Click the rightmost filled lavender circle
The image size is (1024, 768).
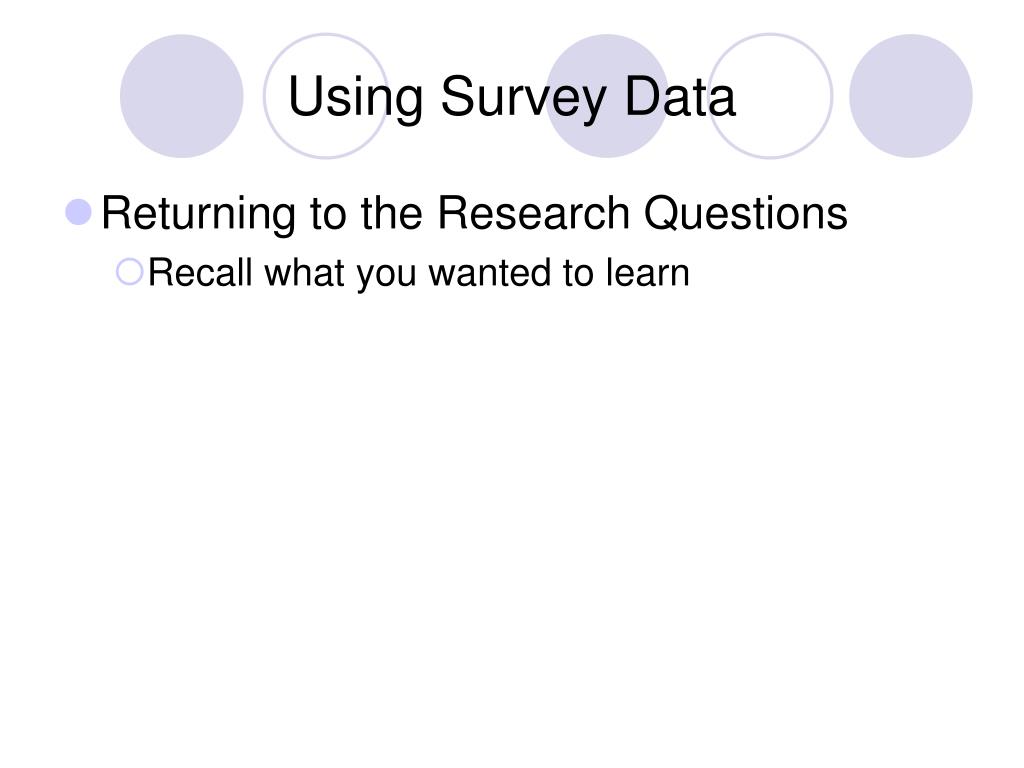[x=910, y=96]
